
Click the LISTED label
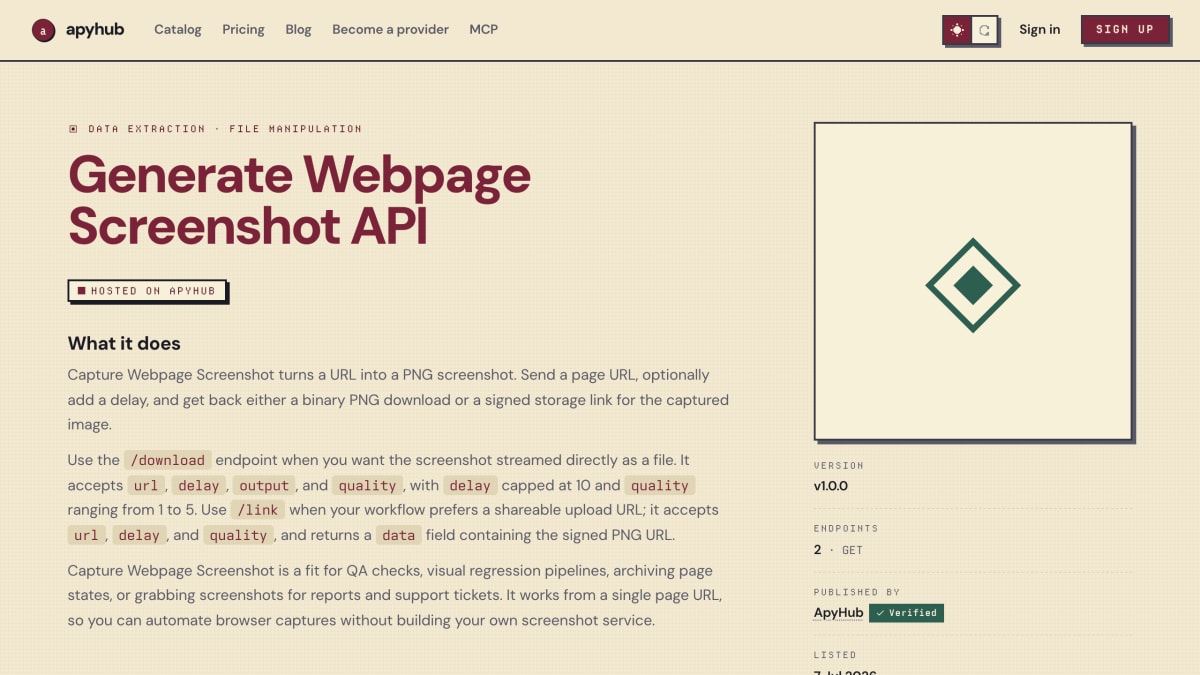[x=835, y=655]
